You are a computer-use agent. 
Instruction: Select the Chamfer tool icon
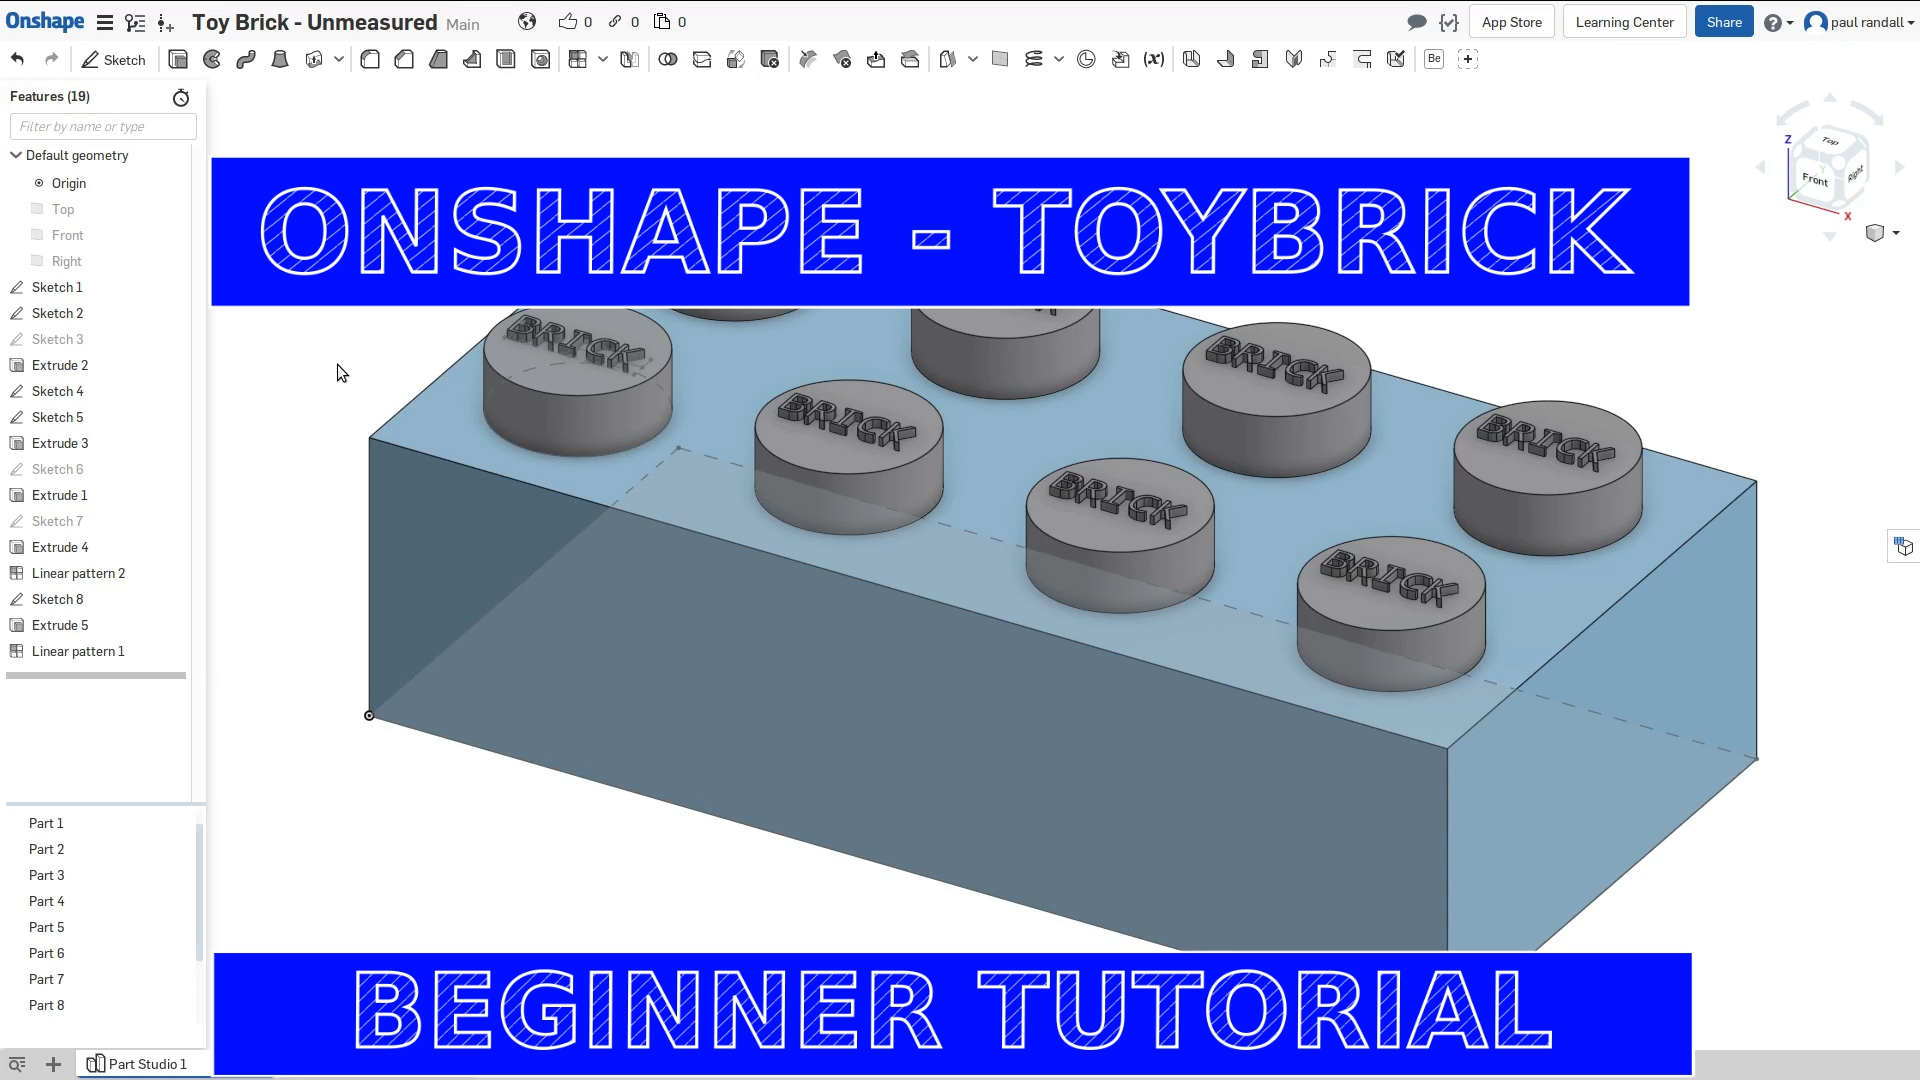point(404,59)
